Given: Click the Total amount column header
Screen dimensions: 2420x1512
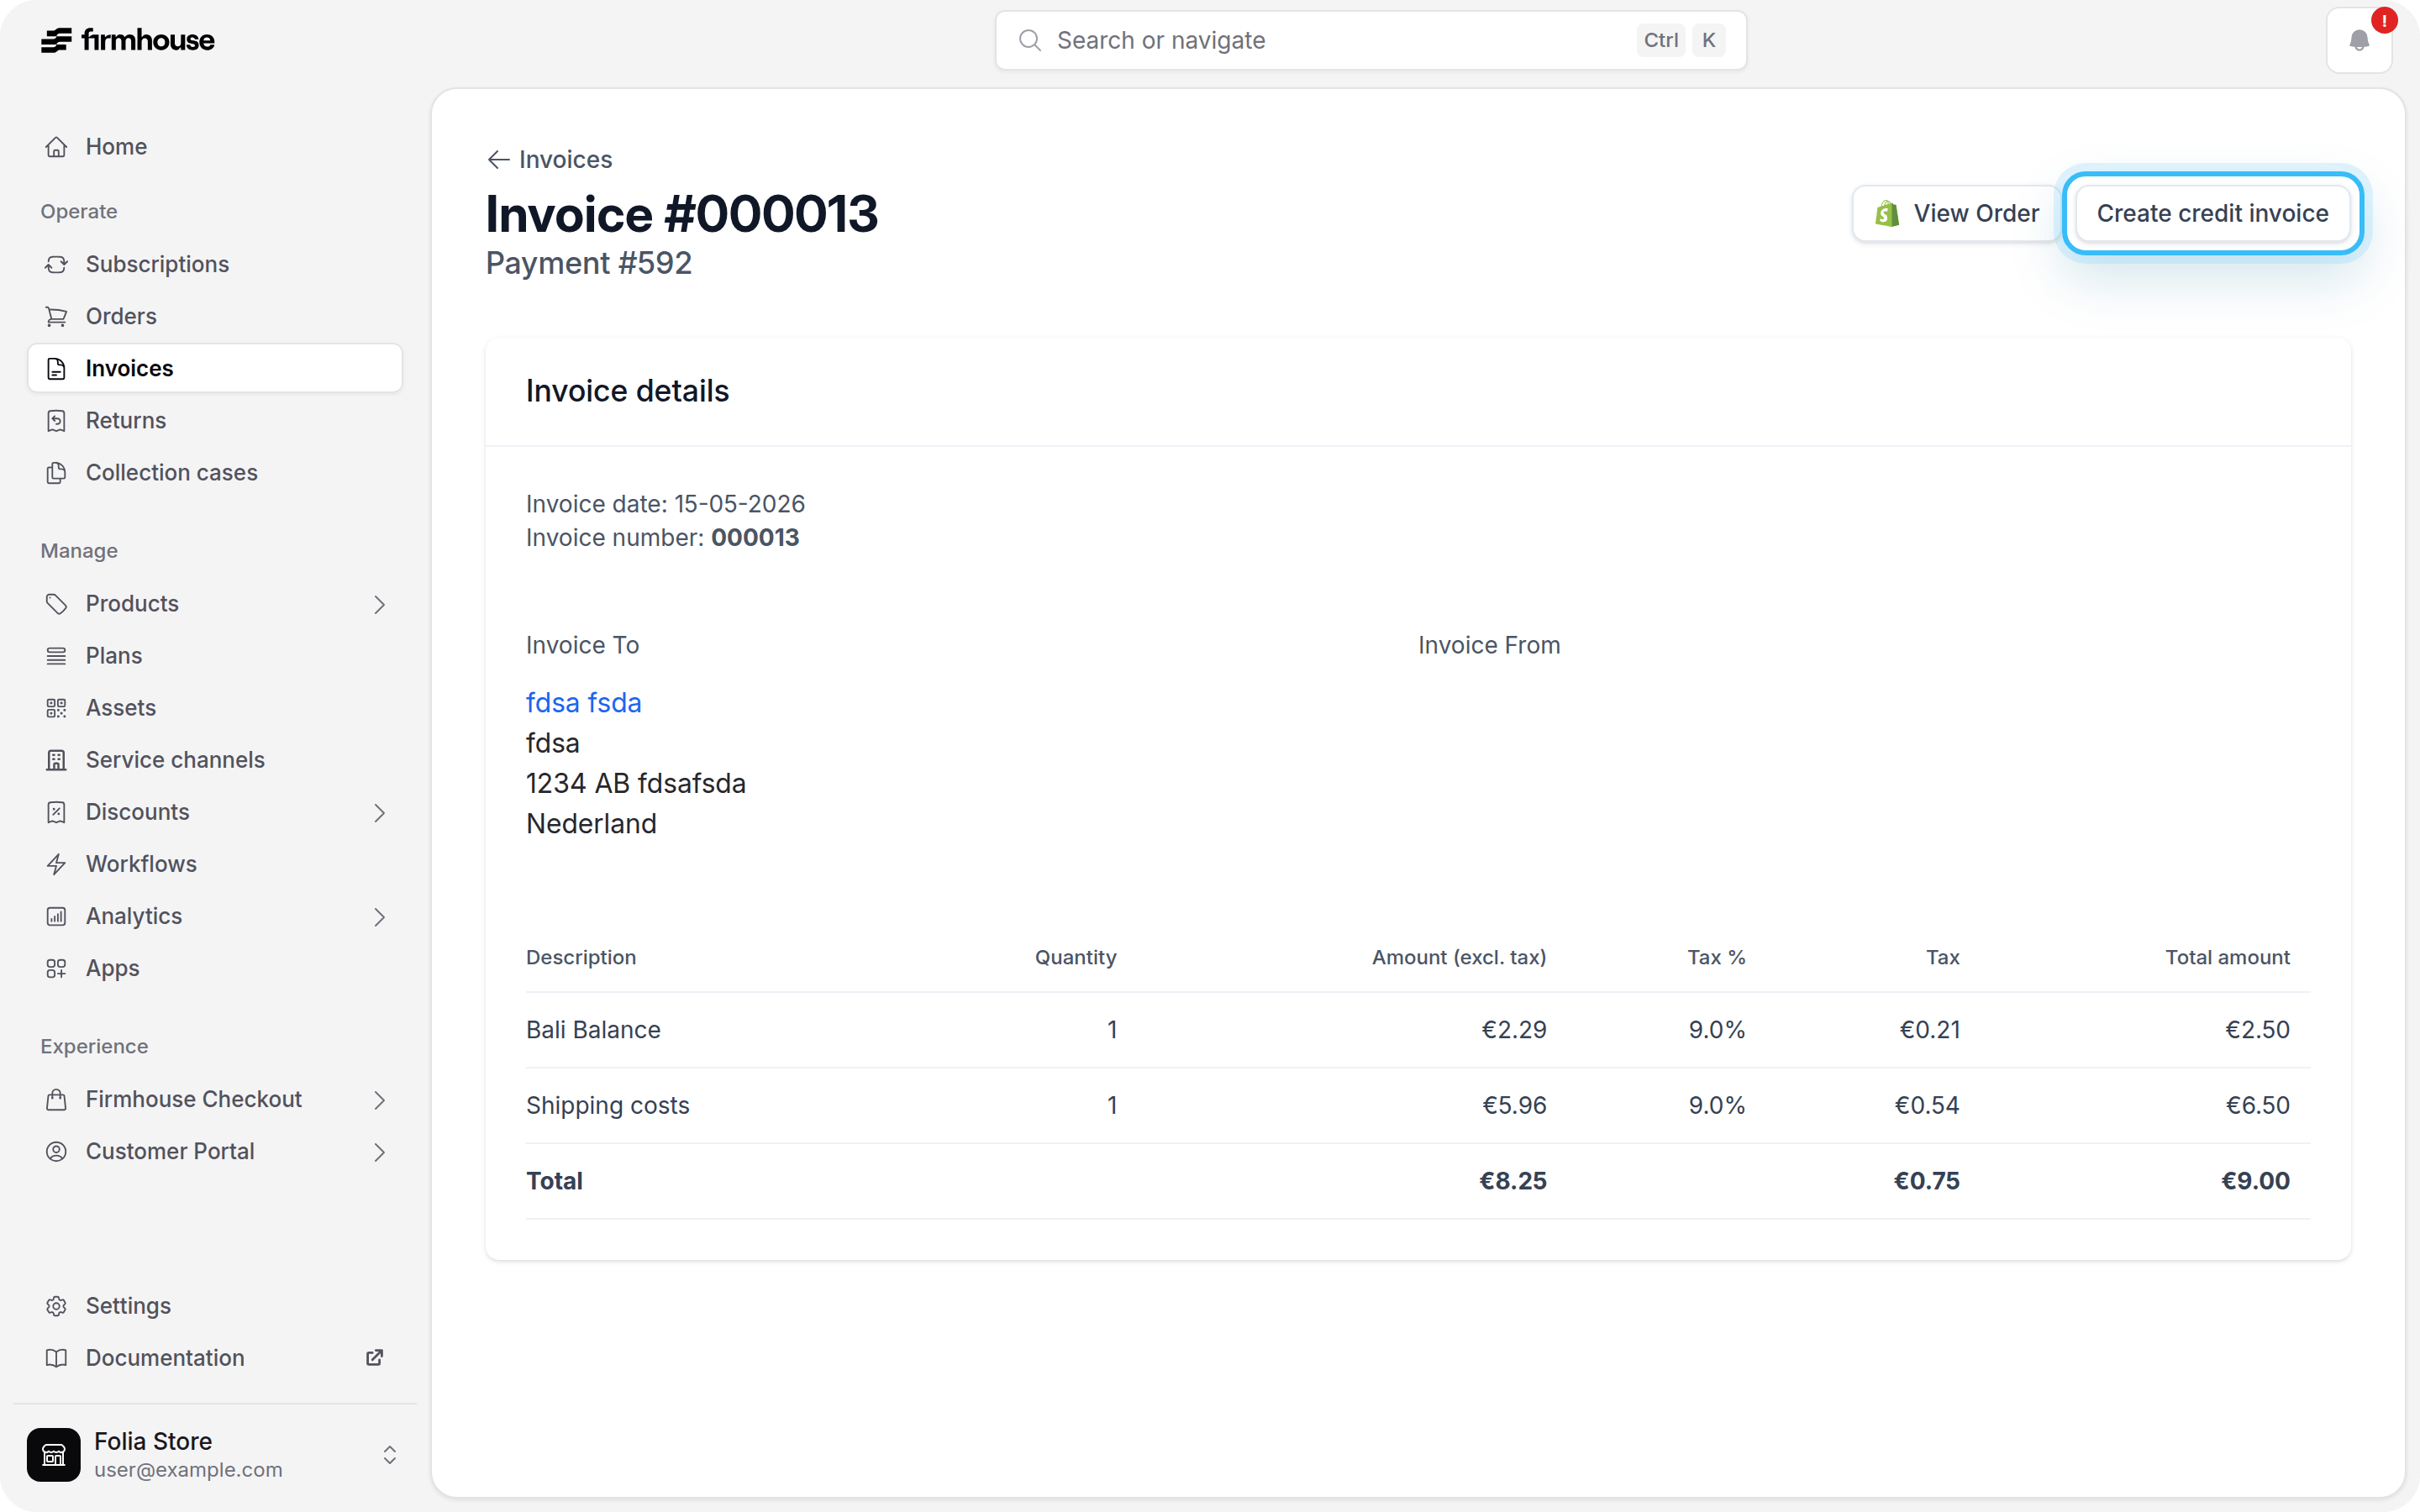Looking at the screenshot, I should click(2227, 957).
